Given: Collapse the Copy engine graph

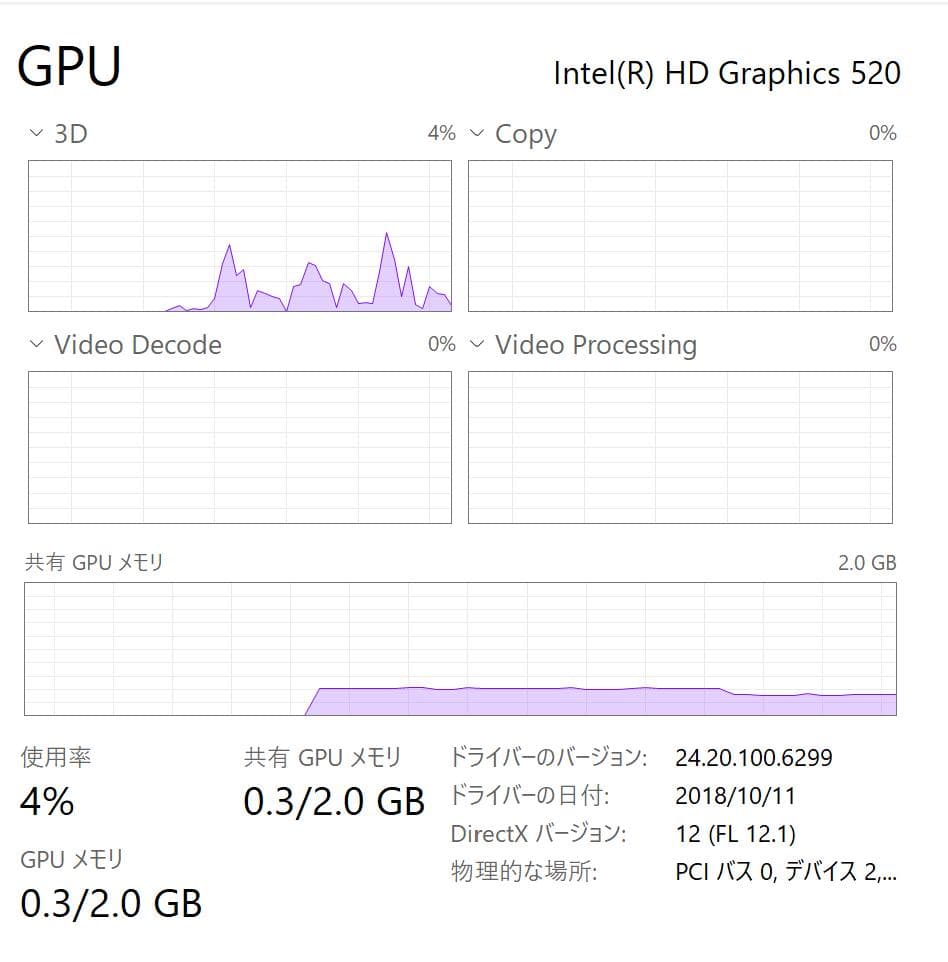Looking at the screenshot, I should pyautogui.click(x=475, y=133).
